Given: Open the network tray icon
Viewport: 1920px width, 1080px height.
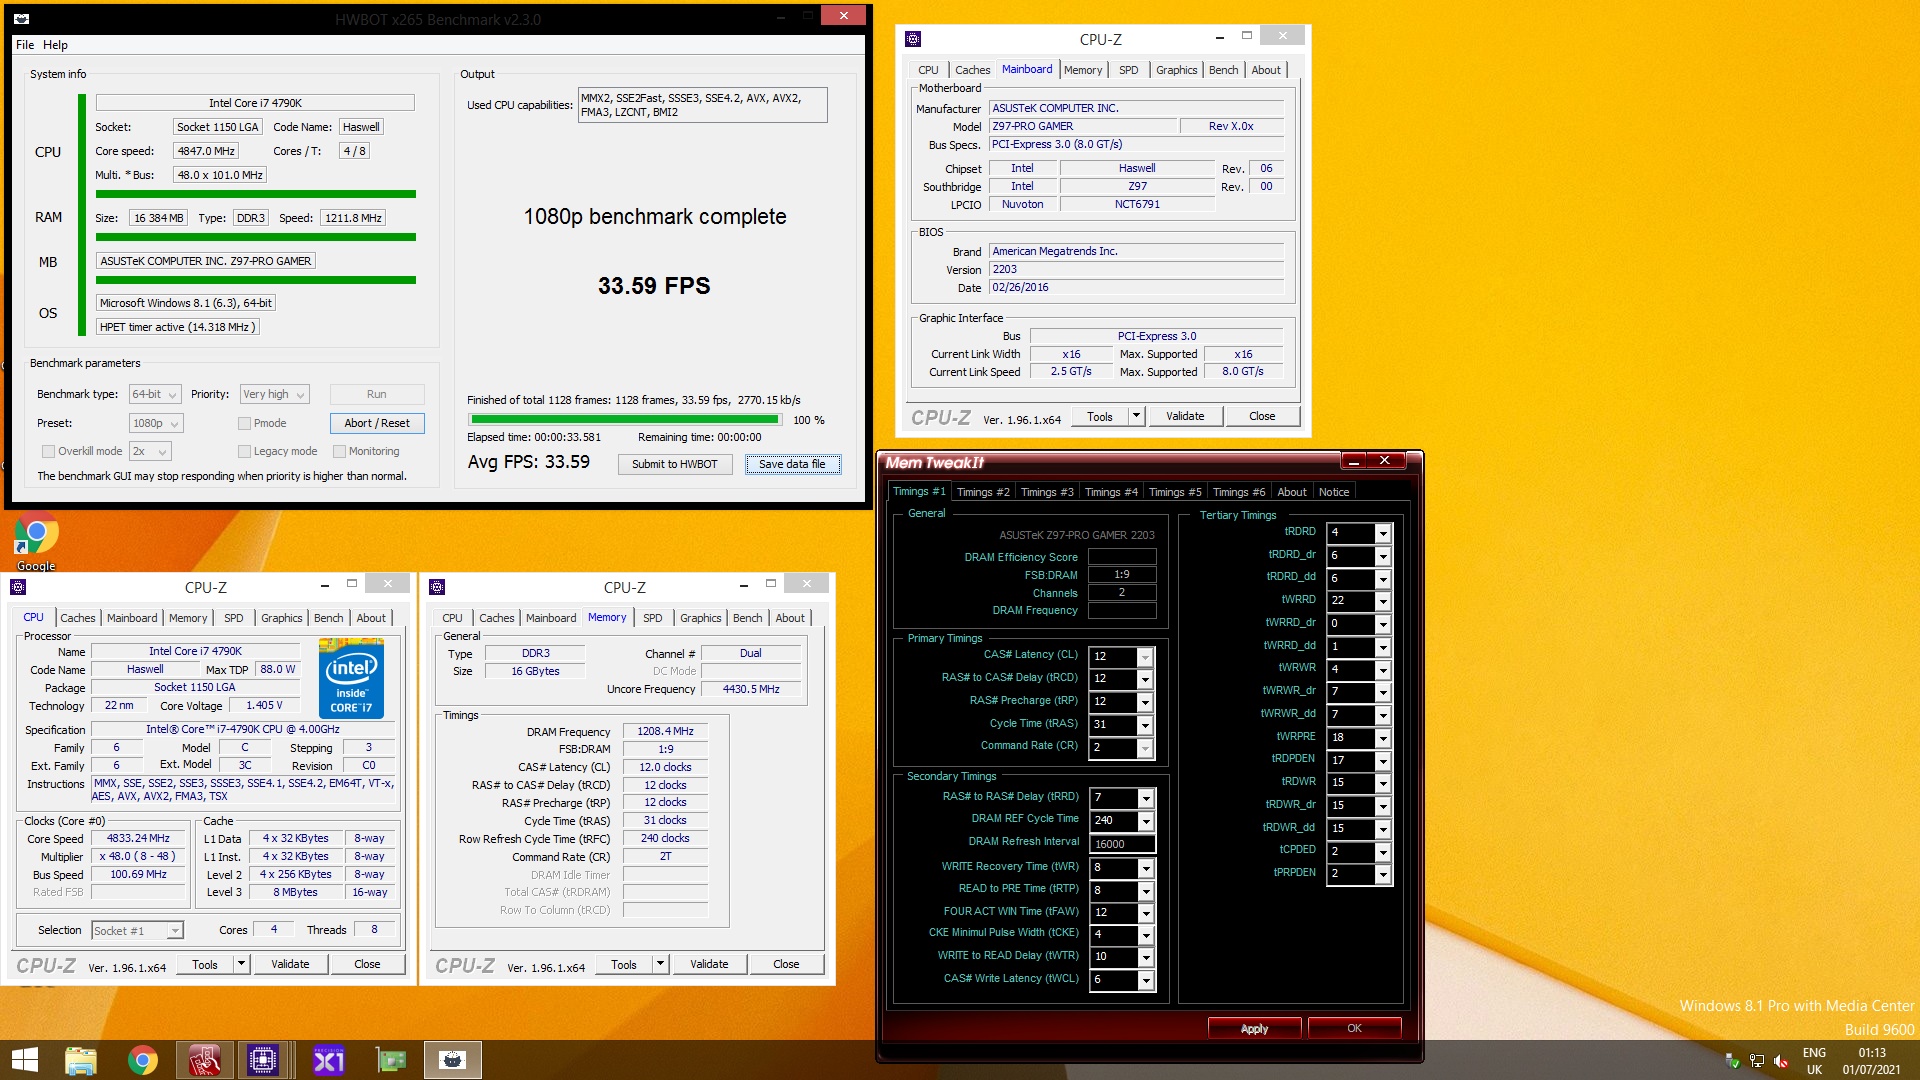Looking at the screenshot, I should (x=1756, y=1061).
